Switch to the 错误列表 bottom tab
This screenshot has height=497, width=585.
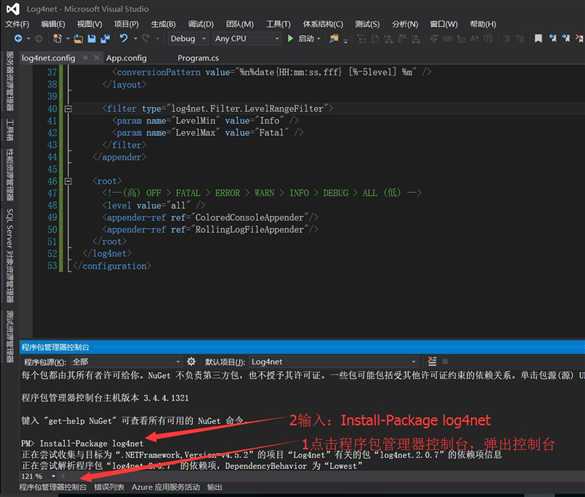point(109,487)
